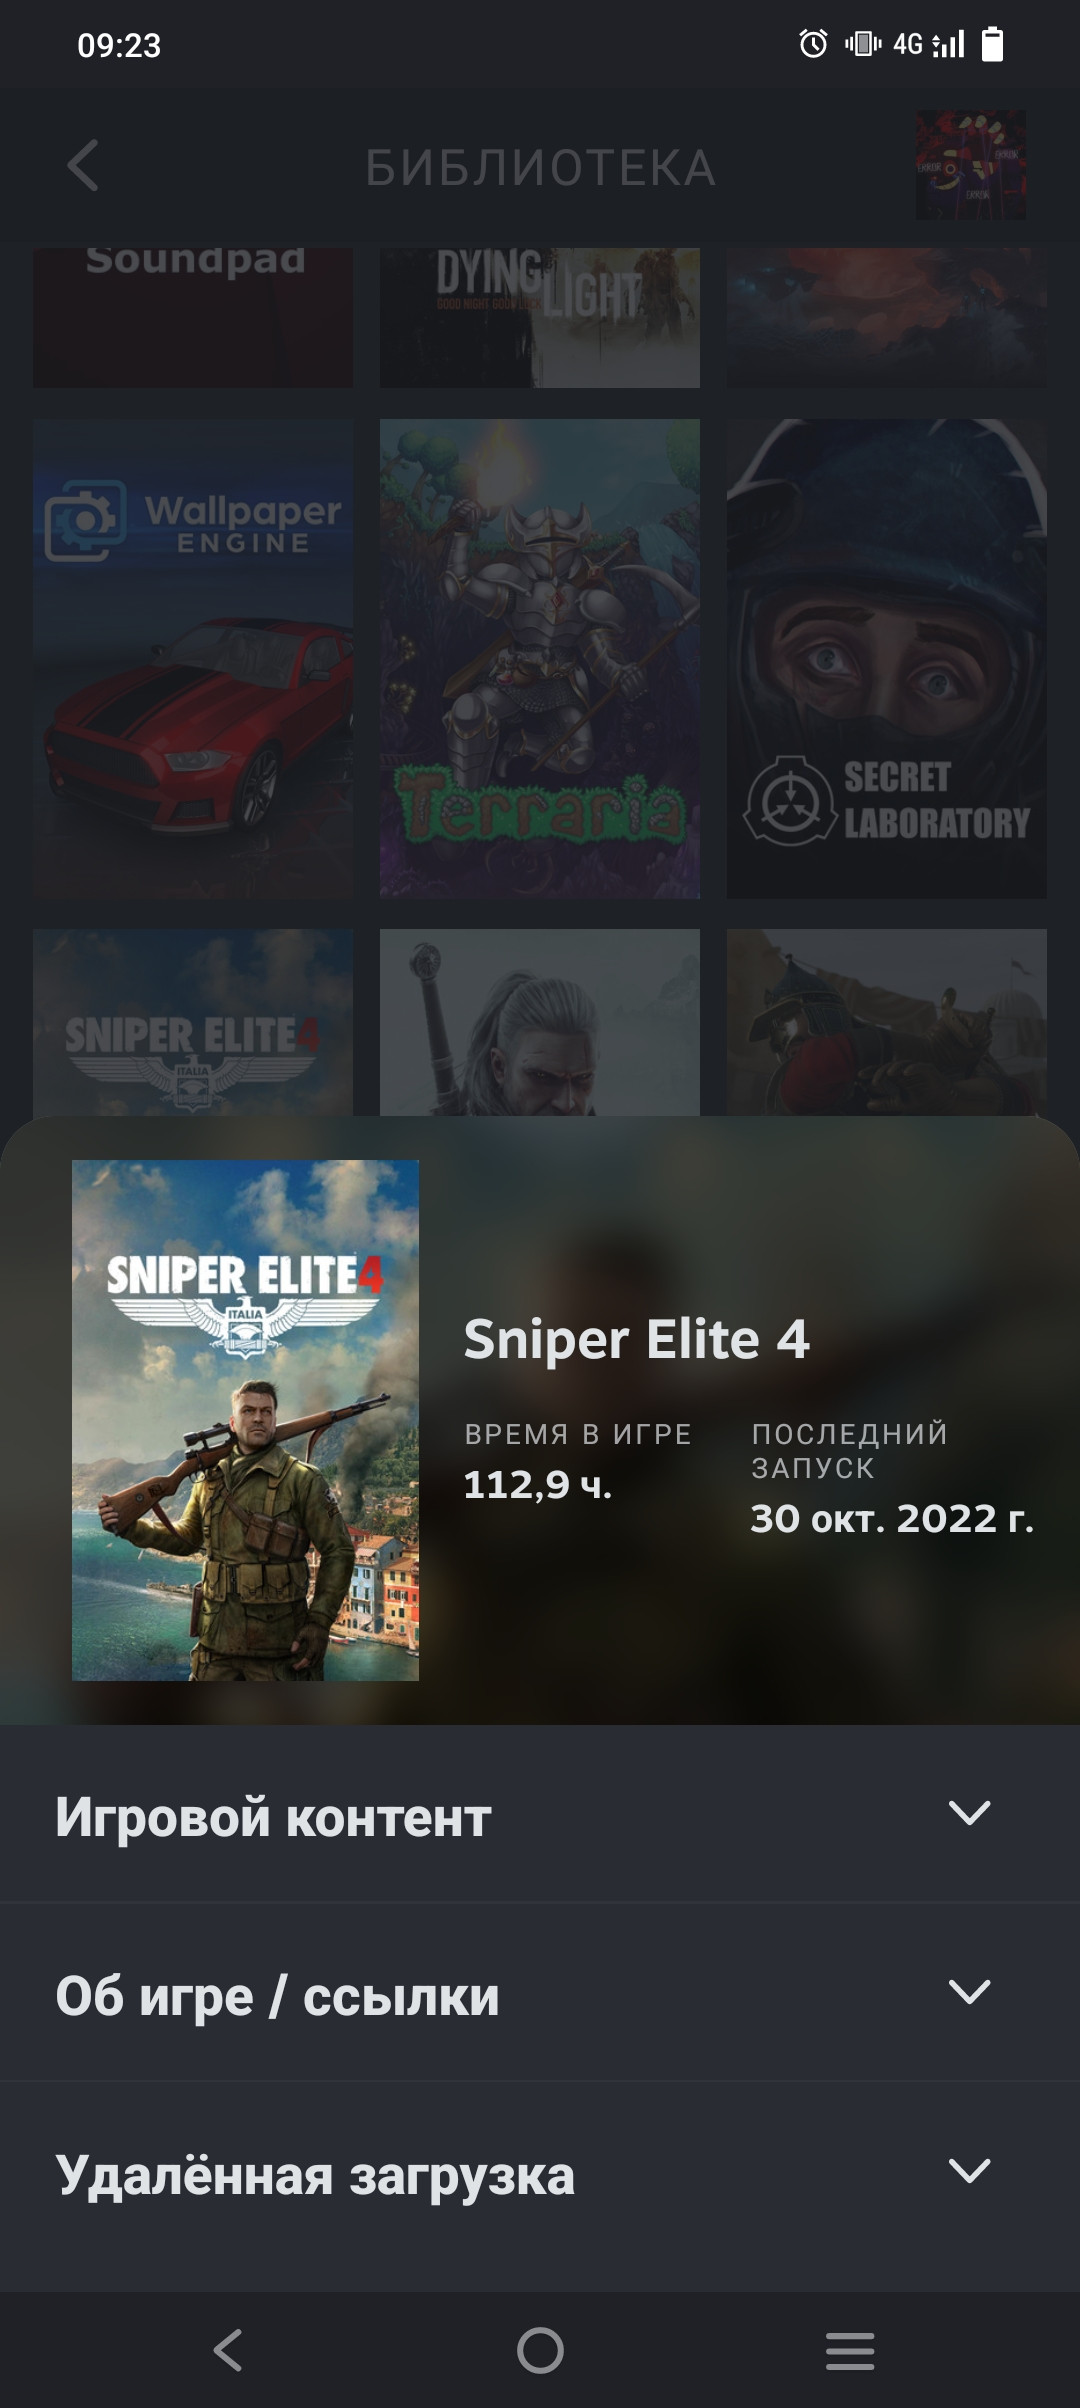Select the Terraria game tile

pos(540,658)
